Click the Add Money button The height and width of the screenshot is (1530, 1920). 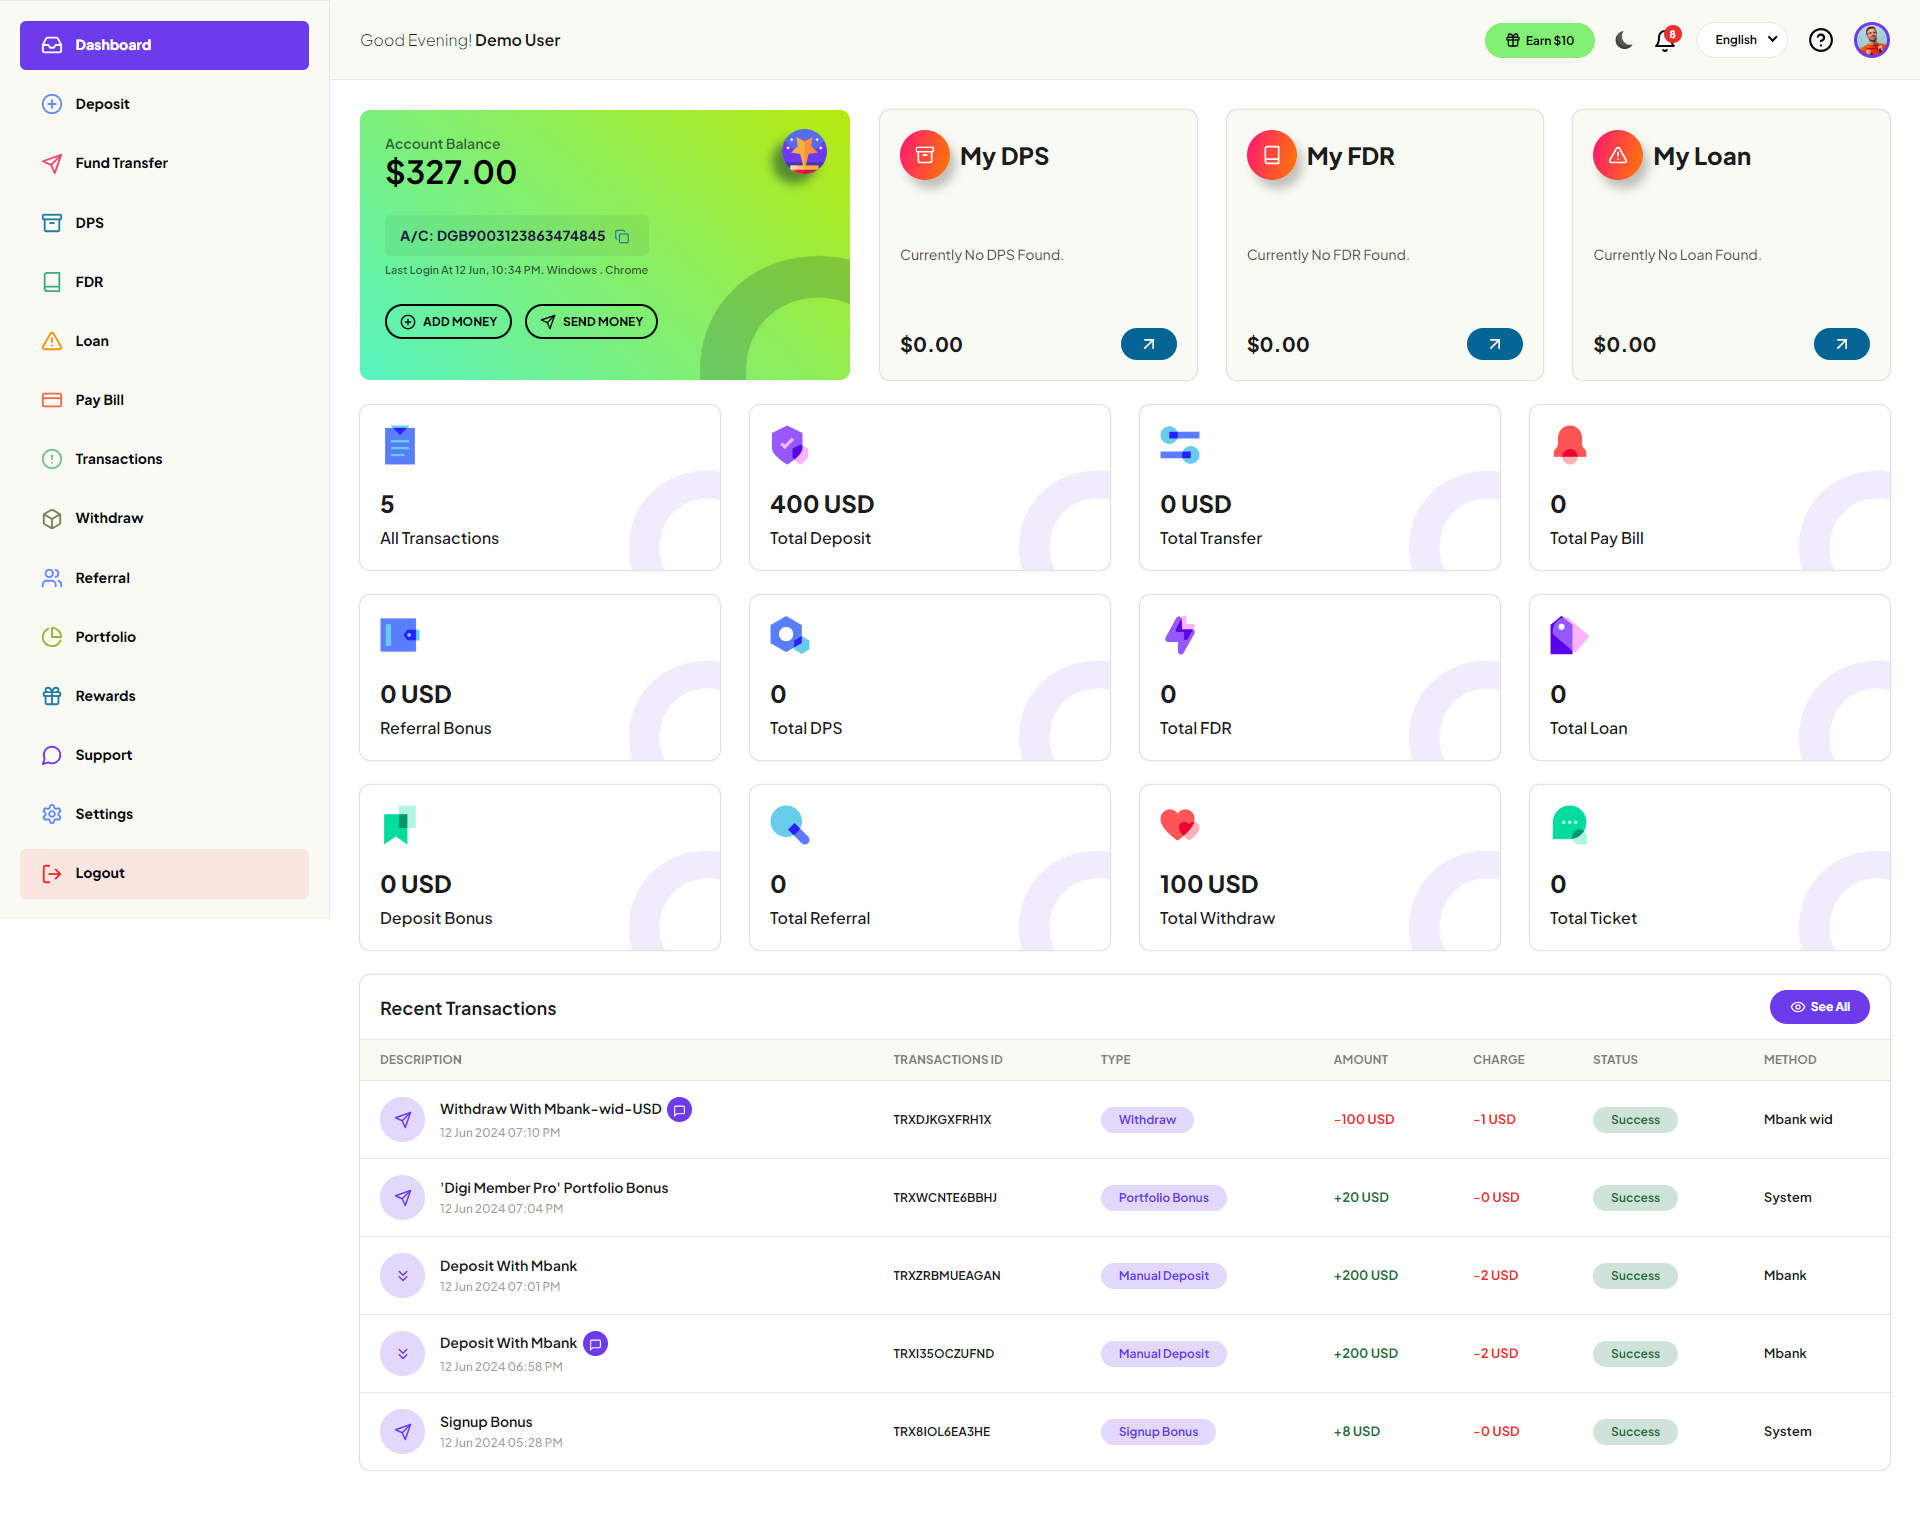tap(448, 322)
